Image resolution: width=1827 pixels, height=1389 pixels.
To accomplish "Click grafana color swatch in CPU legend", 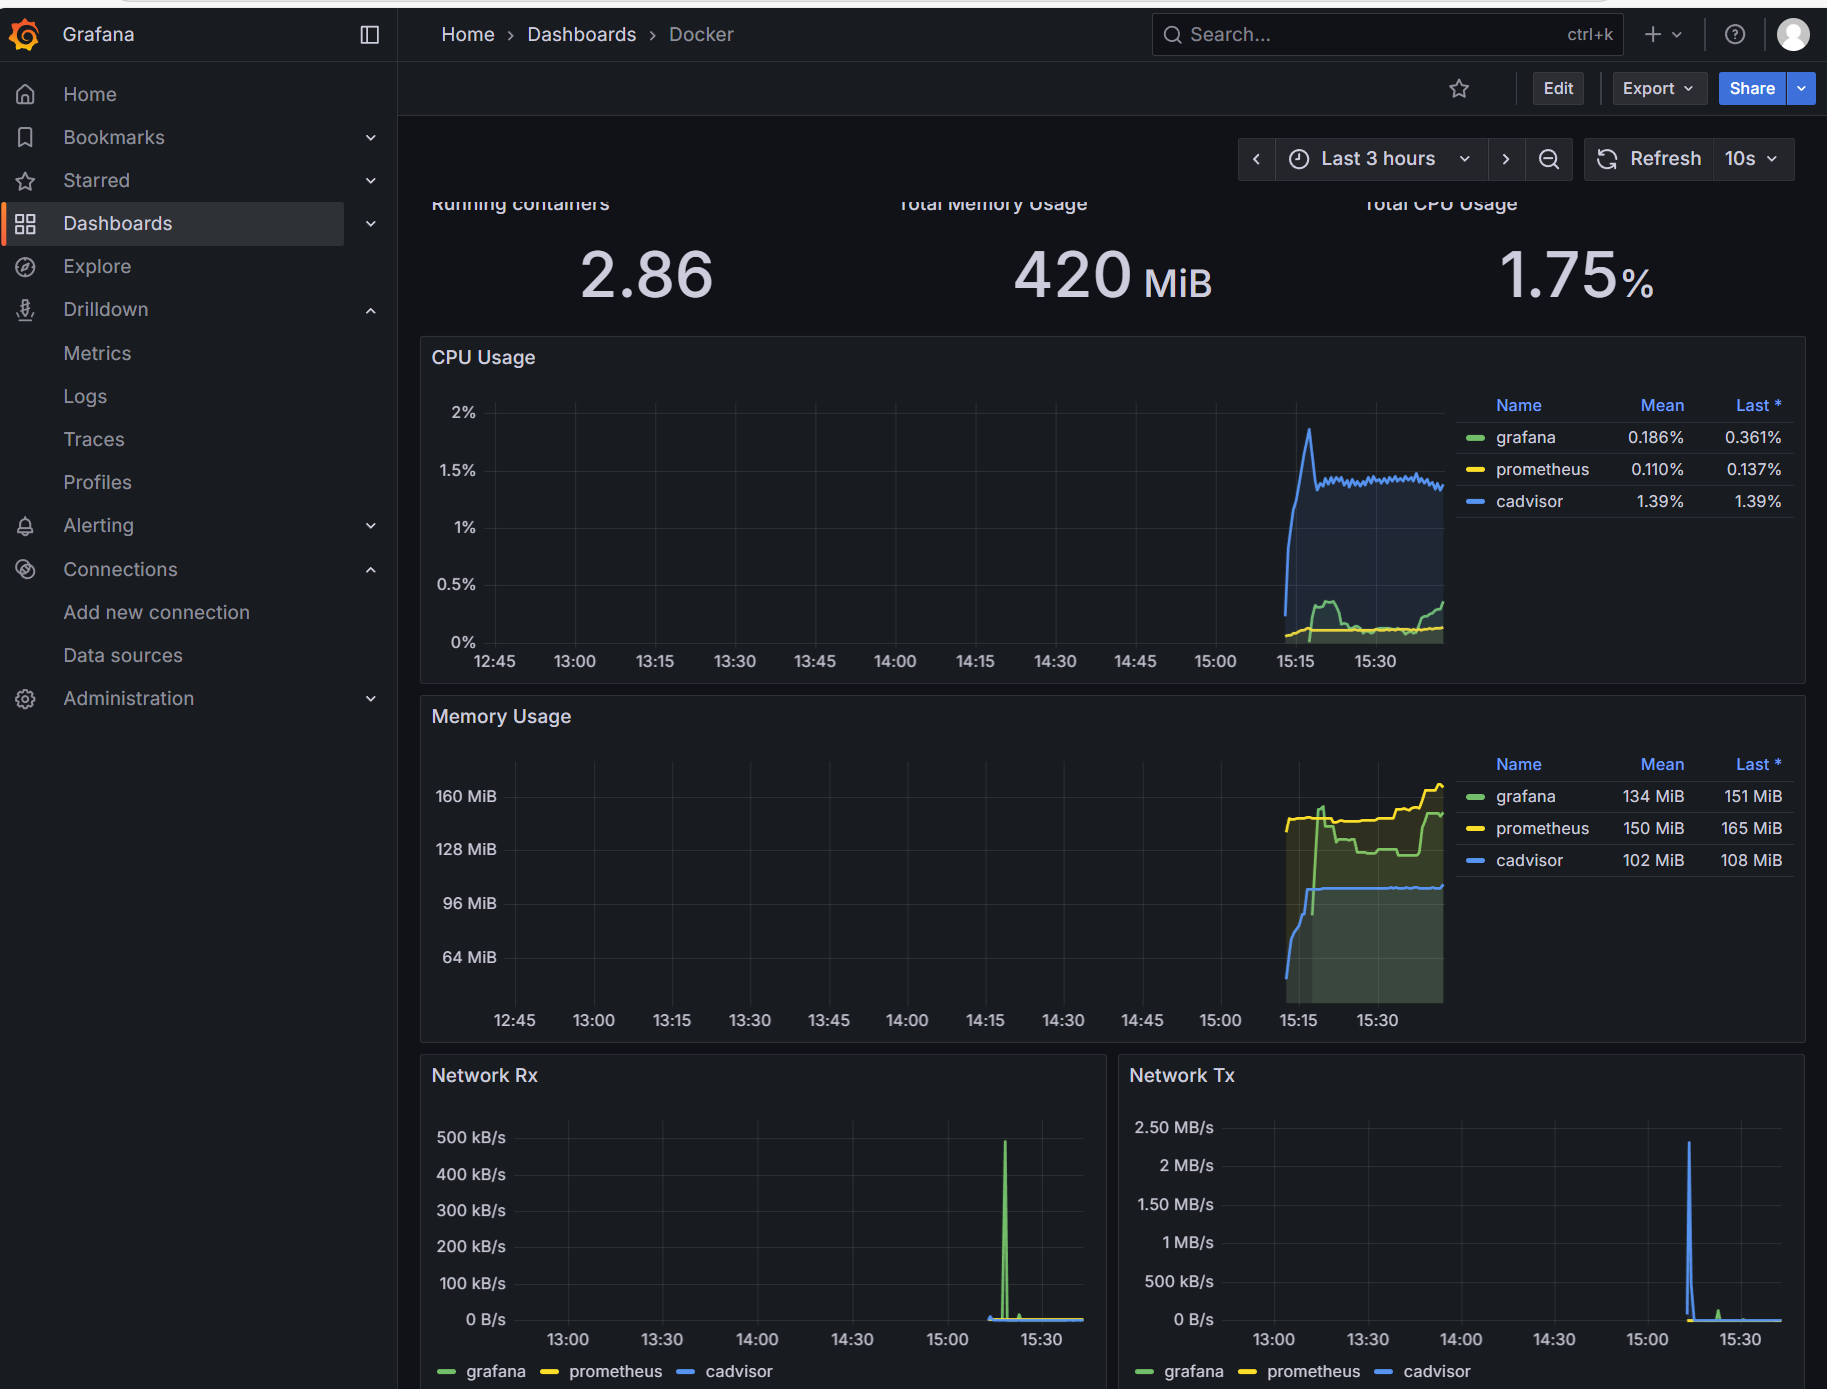I will (x=1475, y=438).
